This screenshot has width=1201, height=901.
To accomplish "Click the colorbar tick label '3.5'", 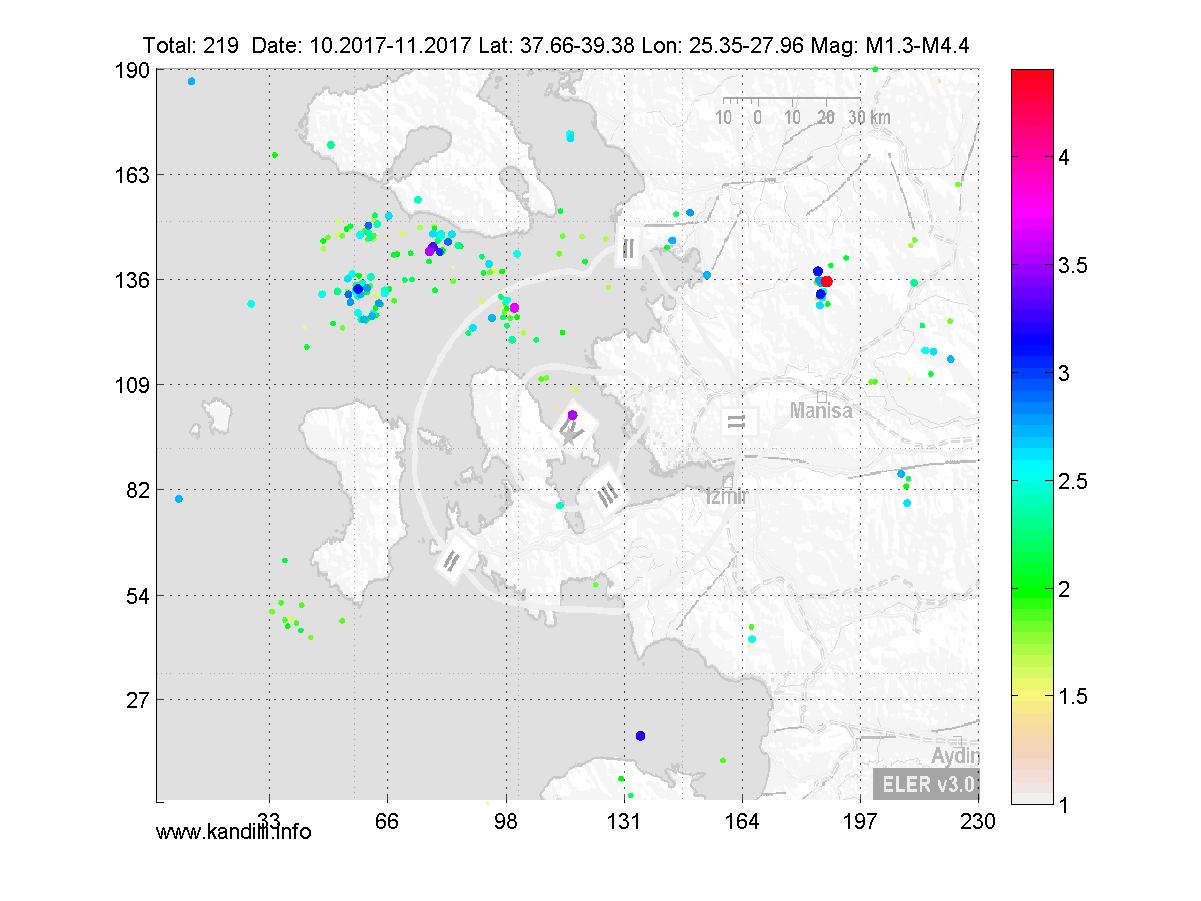I will 1075,265.
